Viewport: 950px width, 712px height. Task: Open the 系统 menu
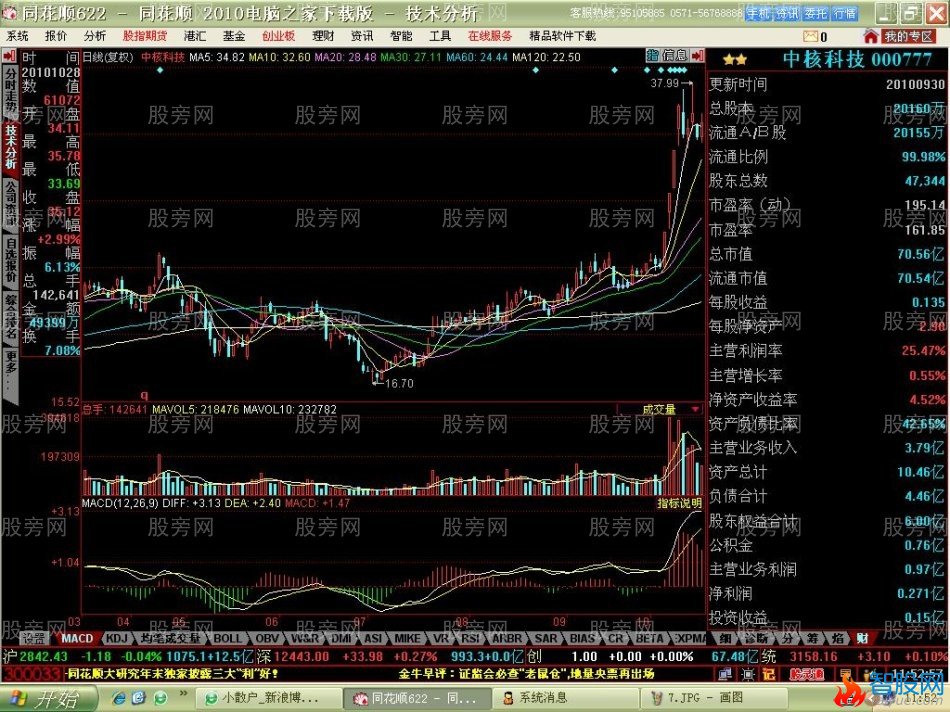tap(18, 36)
